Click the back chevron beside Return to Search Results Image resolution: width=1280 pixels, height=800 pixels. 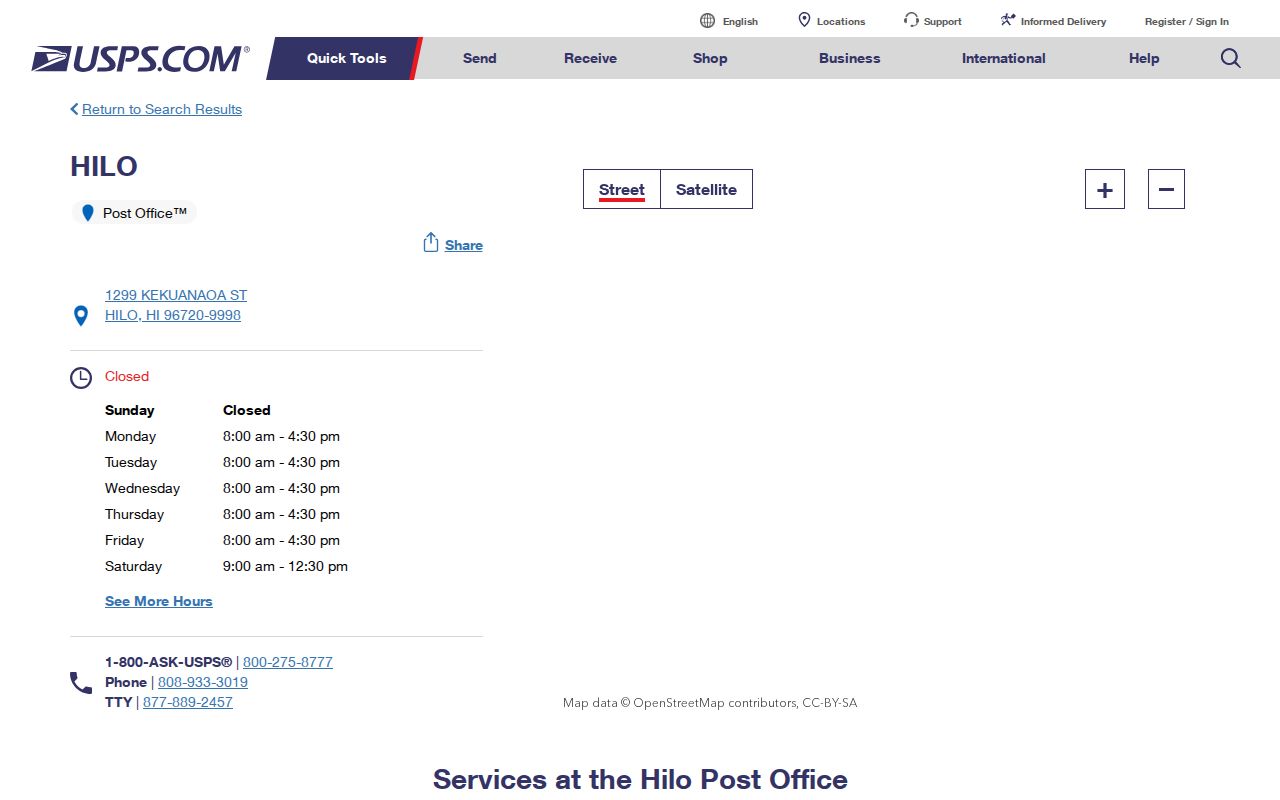tap(74, 109)
